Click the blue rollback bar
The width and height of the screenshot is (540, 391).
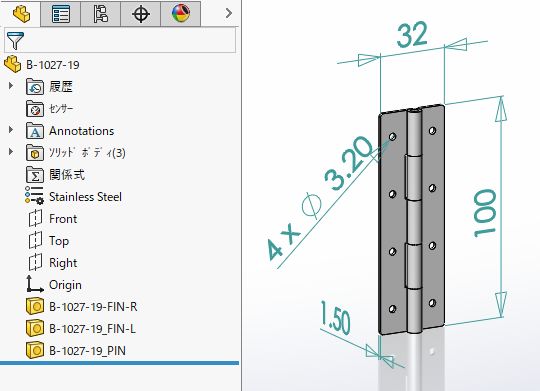point(119,363)
